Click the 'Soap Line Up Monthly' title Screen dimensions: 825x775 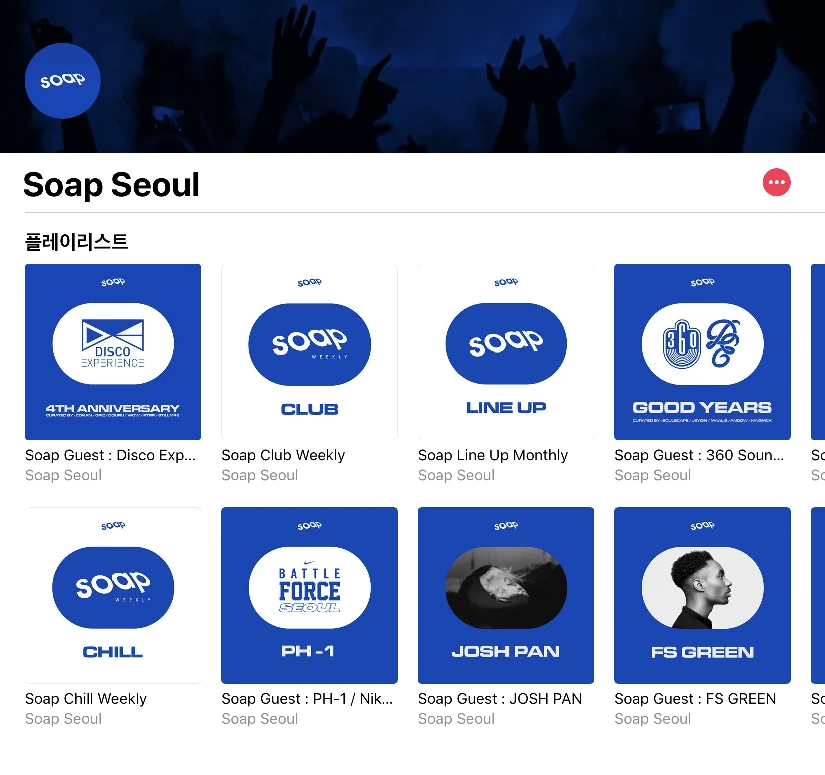click(493, 455)
